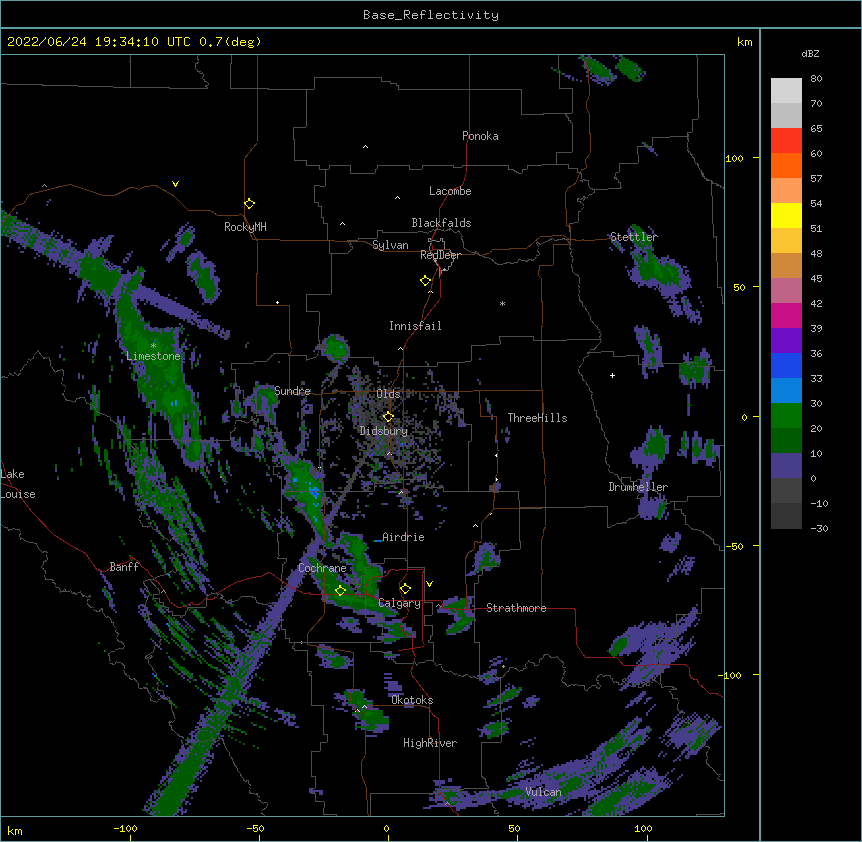This screenshot has height=842, width=862.
Task: Click the 42 dBZ magenta legend swatch
Action: 786,315
